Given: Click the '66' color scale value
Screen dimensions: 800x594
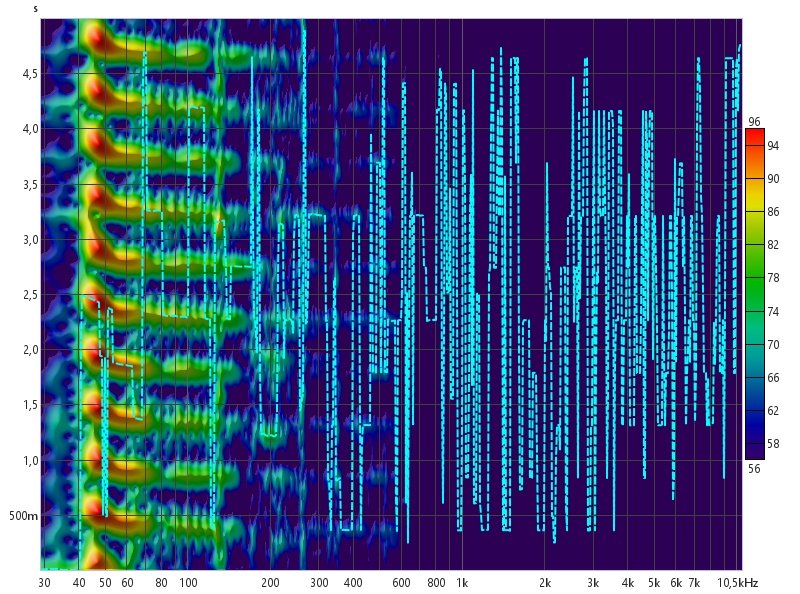Looking at the screenshot, I should pyautogui.click(x=773, y=378).
